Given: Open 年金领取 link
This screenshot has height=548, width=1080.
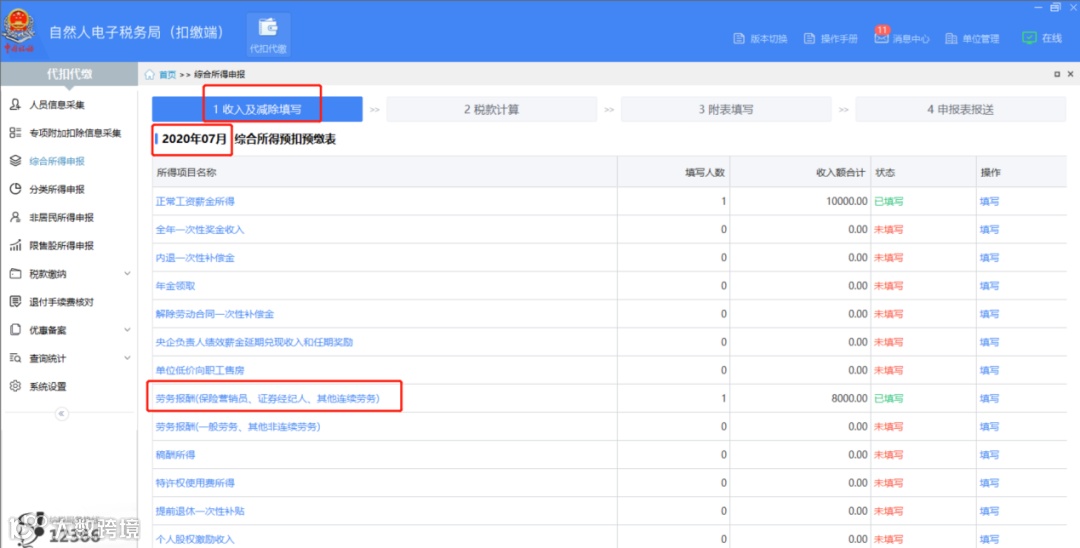Looking at the screenshot, I should tap(176, 286).
